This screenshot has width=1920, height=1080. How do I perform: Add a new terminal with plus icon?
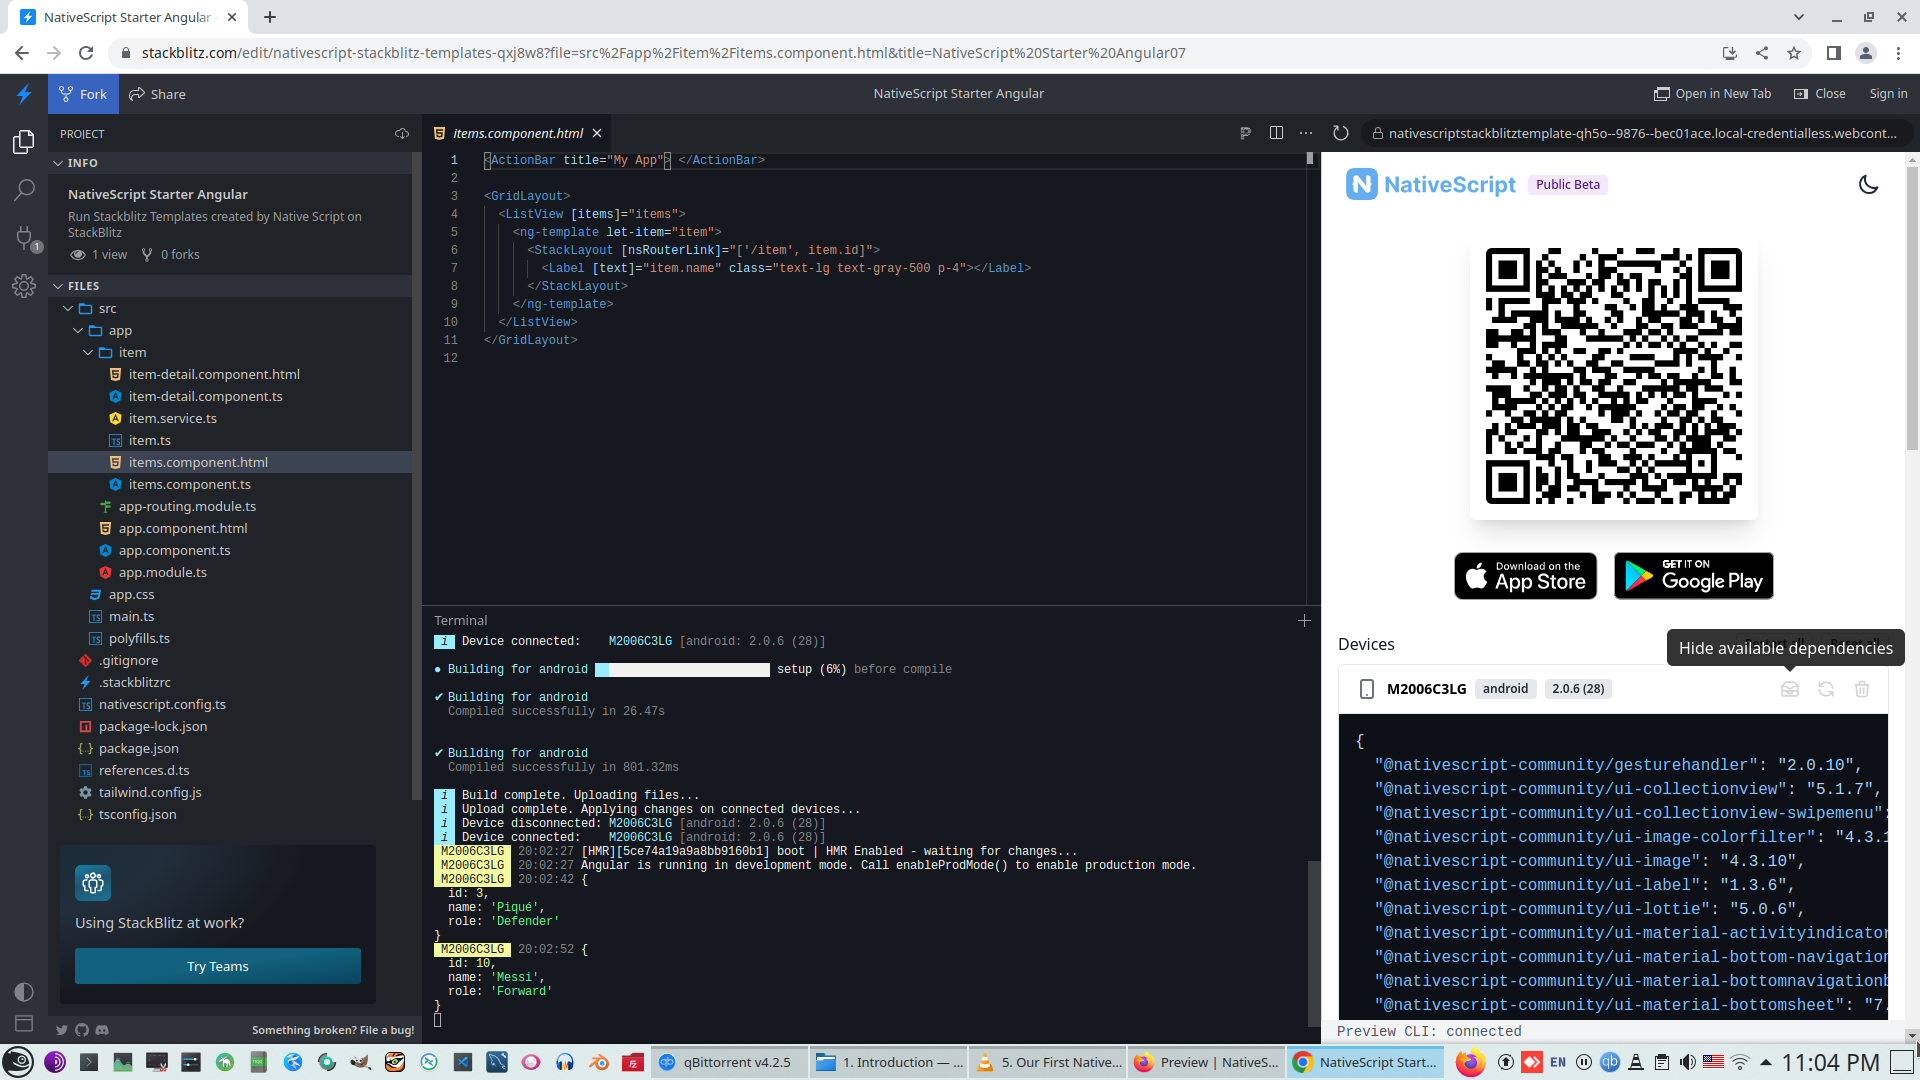tap(1304, 621)
